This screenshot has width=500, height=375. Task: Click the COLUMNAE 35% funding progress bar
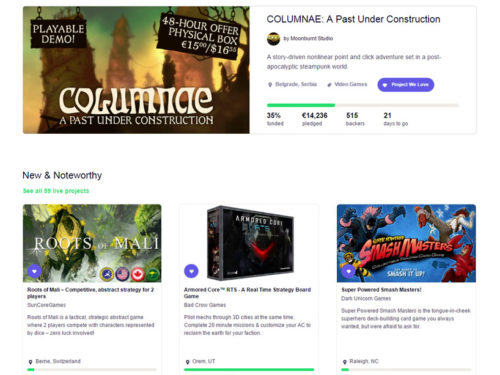pos(363,105)
